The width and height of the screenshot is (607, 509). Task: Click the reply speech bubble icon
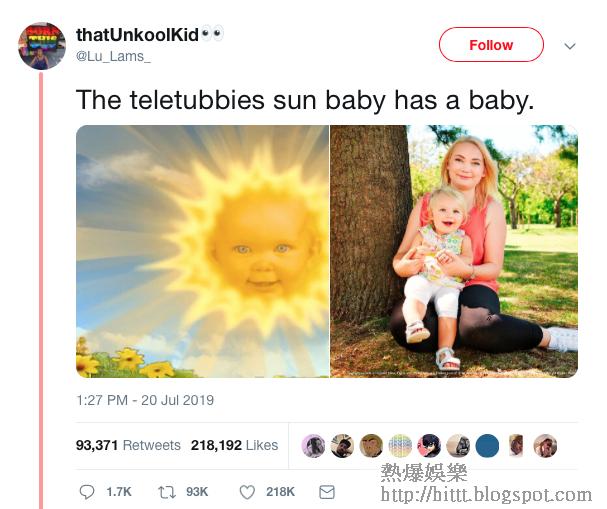87,492
